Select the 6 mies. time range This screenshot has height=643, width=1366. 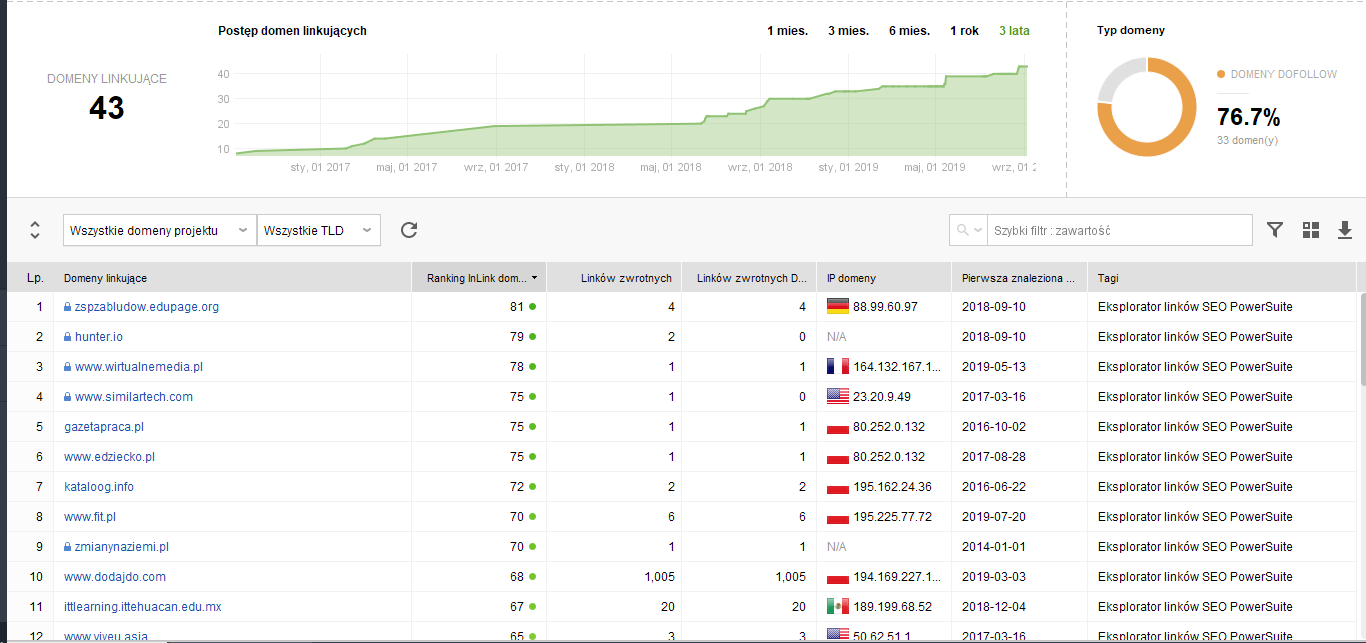point(909,31)
